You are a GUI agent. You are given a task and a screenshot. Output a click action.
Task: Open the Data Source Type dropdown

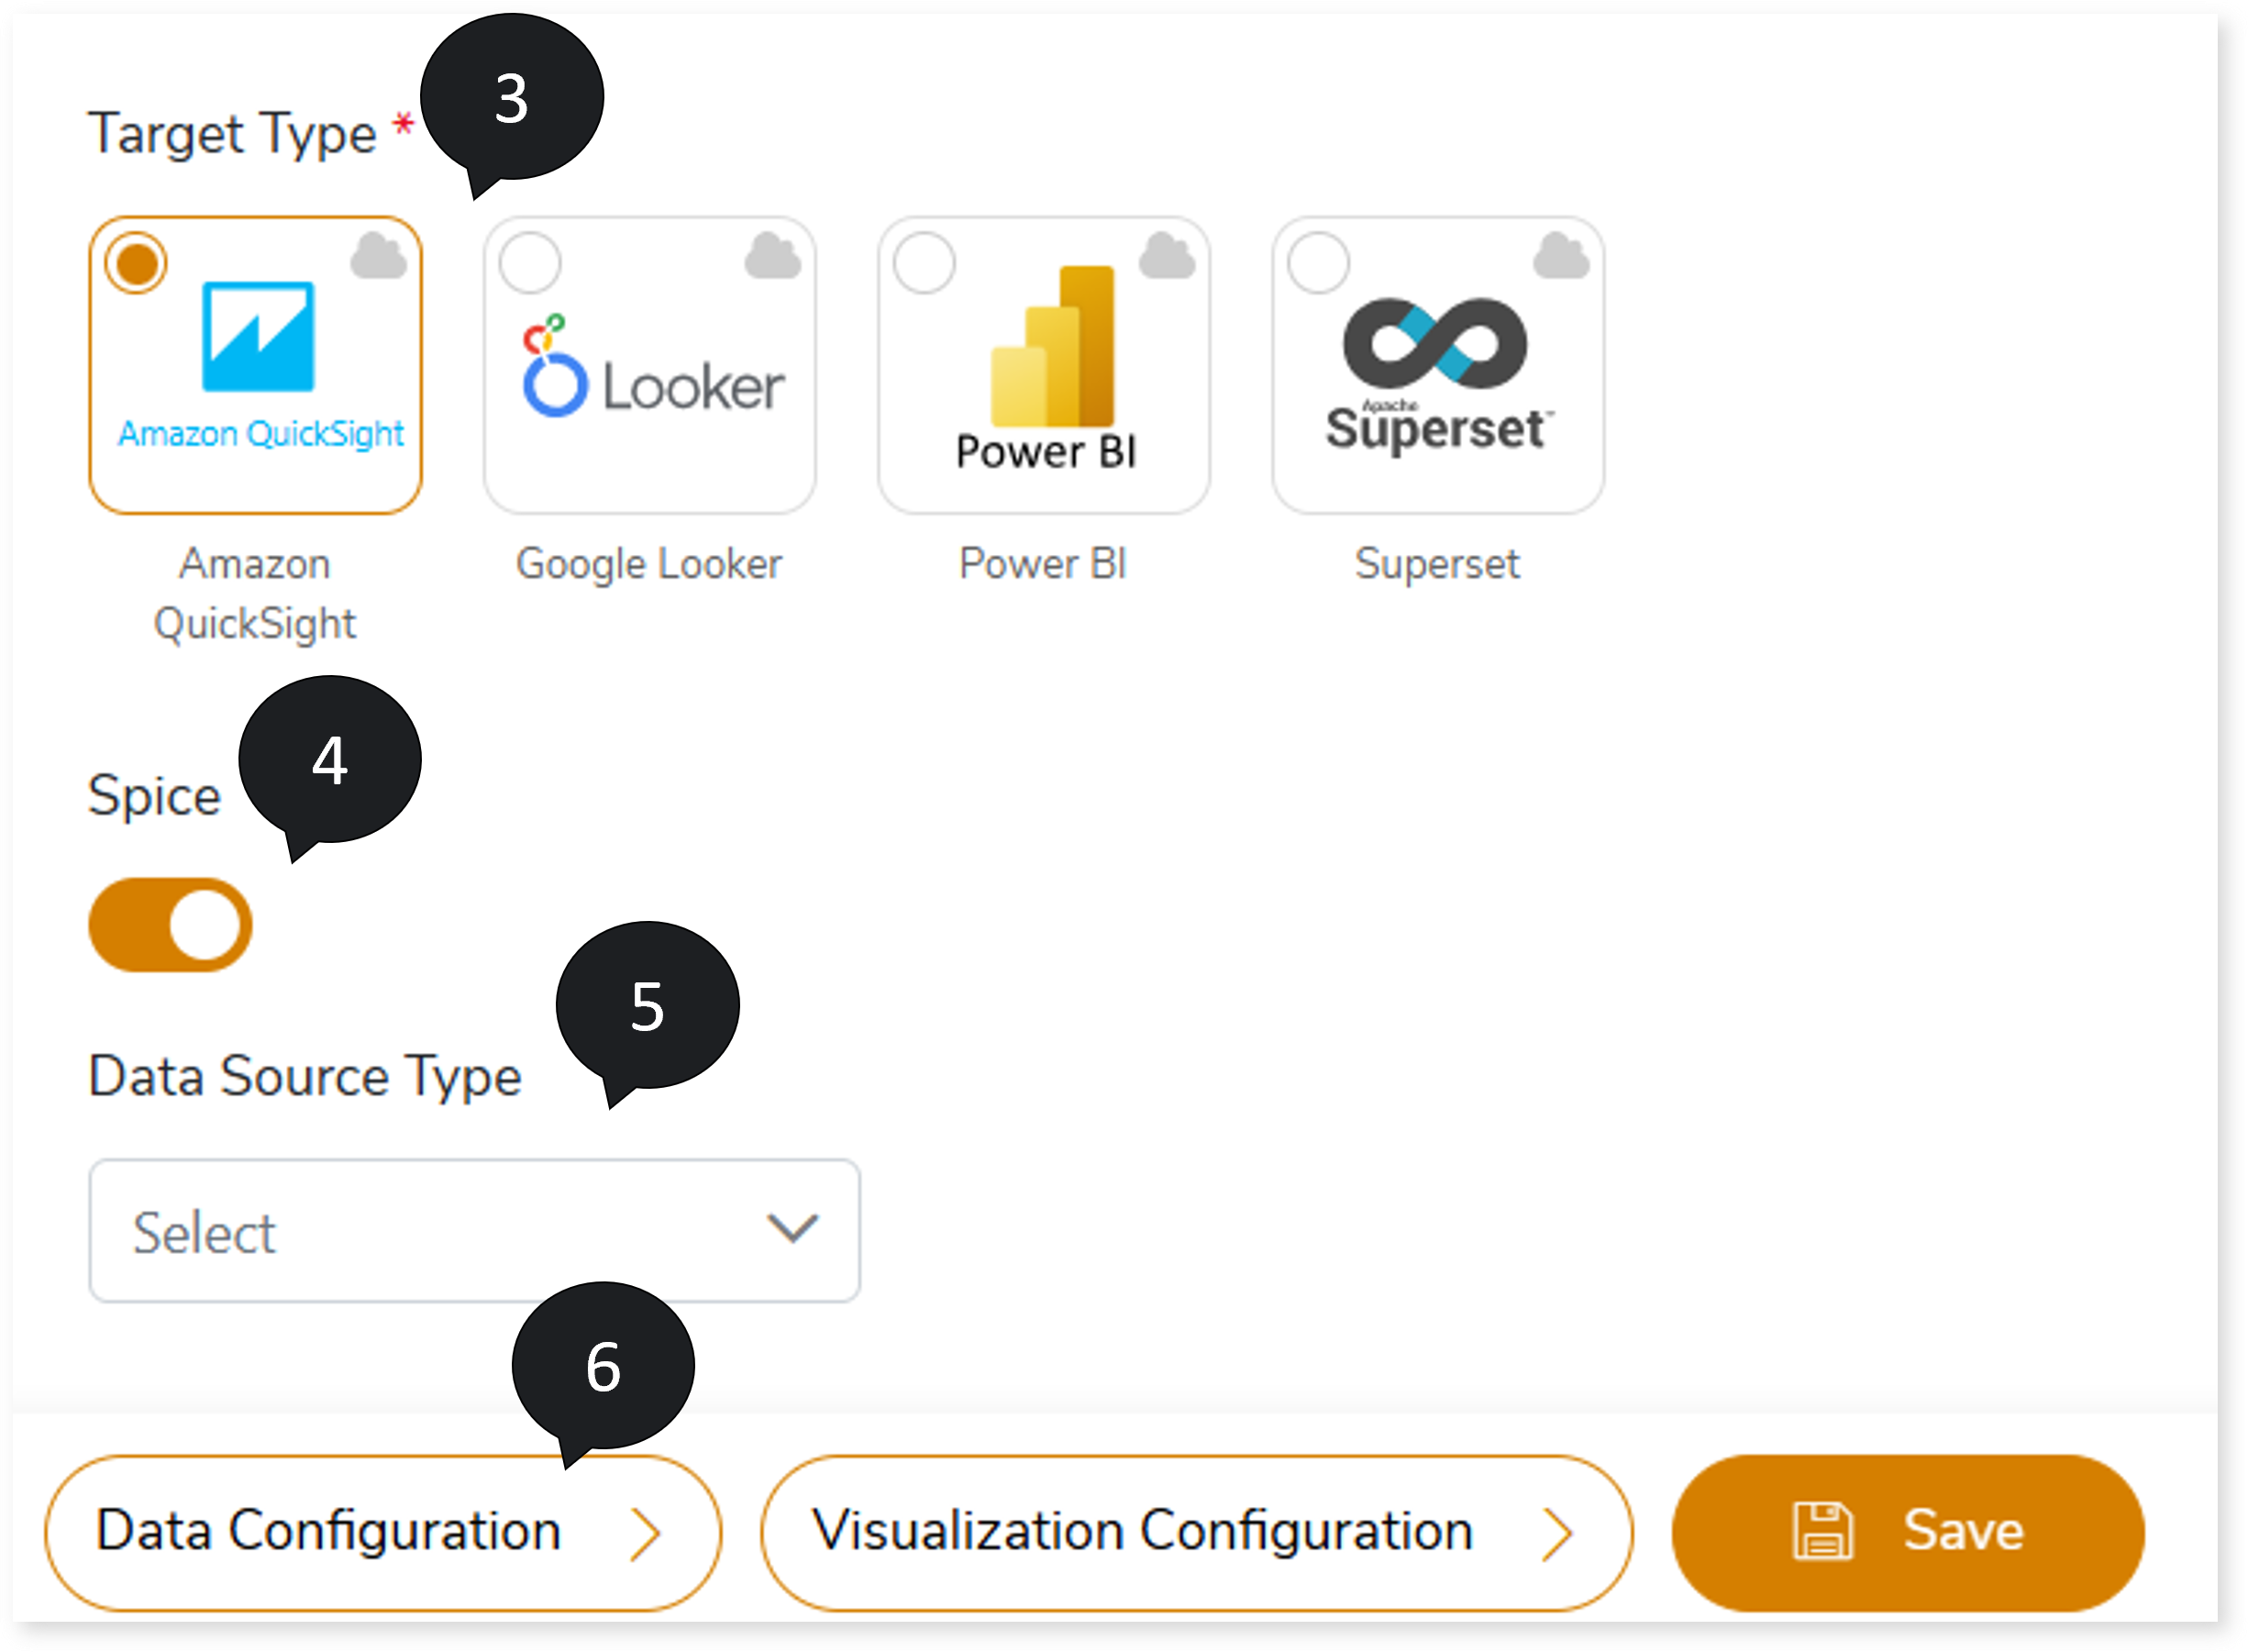click(474, 1230)
